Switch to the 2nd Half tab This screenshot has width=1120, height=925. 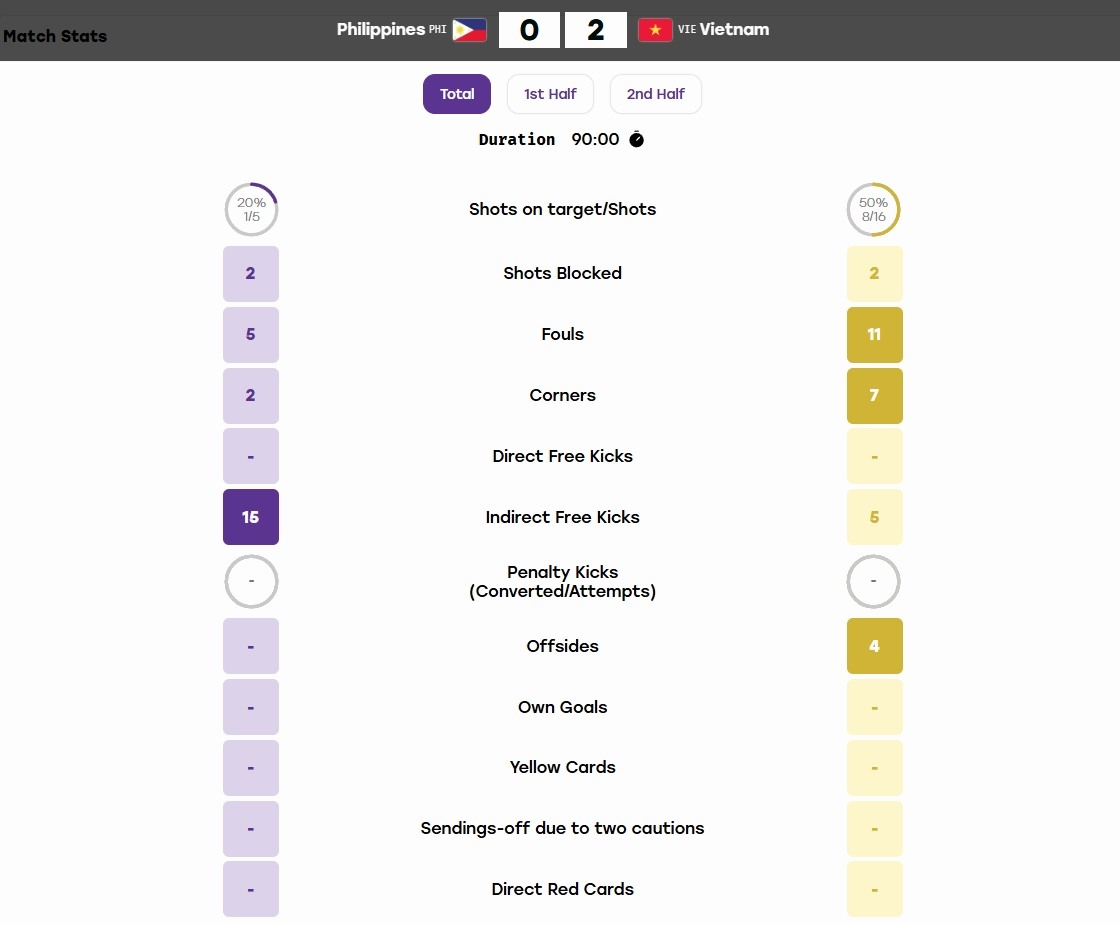pyautogui.click(x=656, y=94)
